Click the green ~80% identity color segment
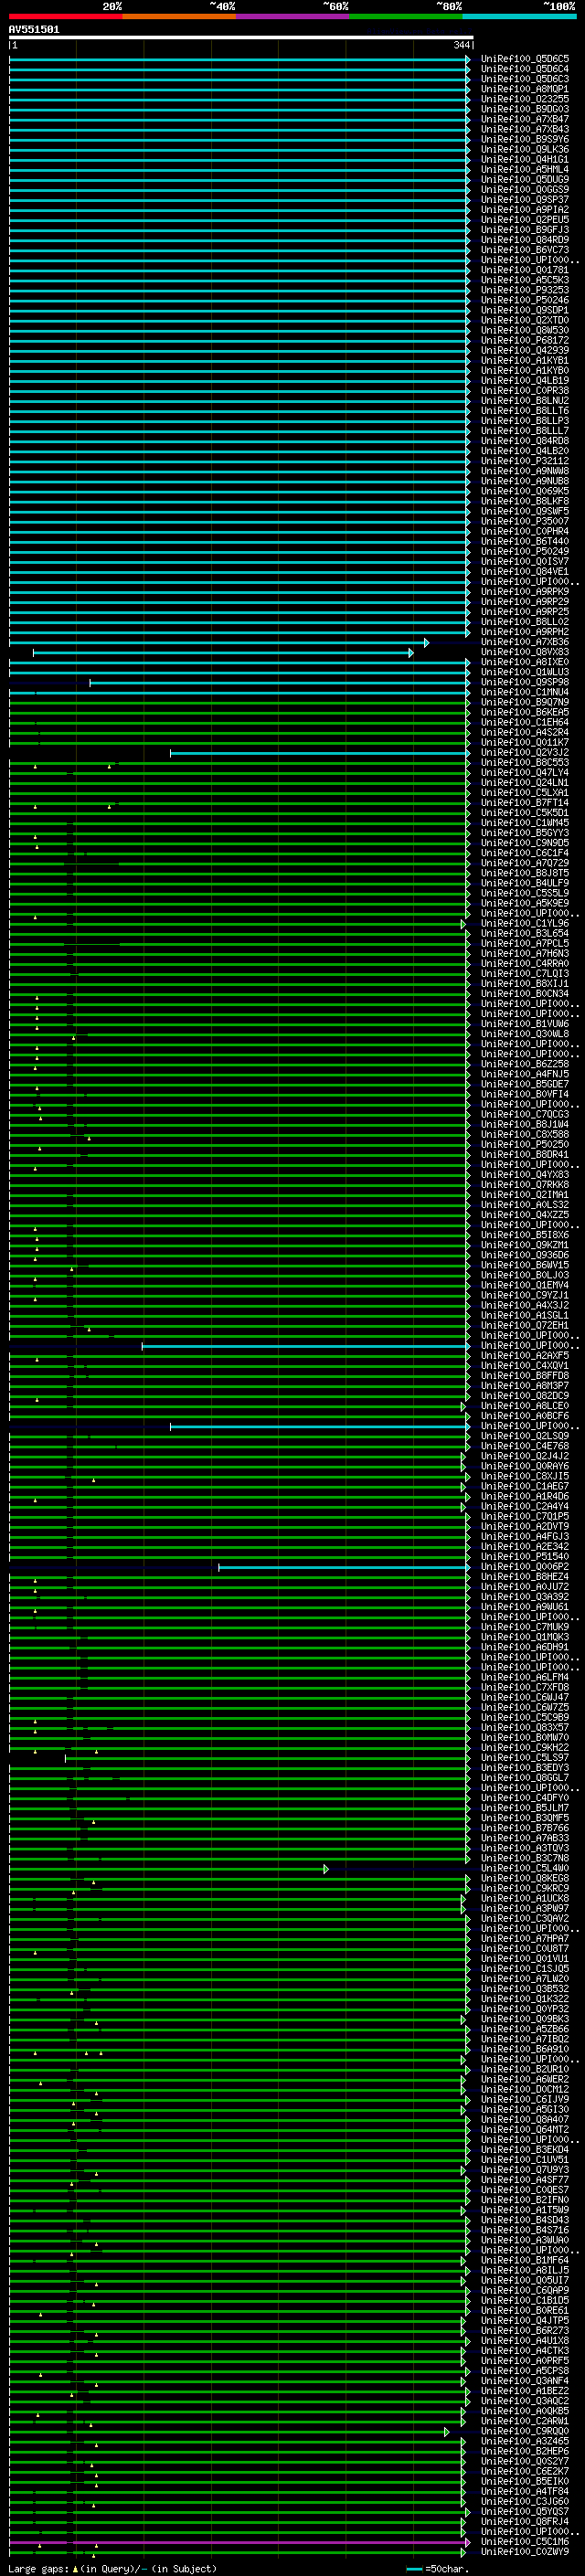 [x=405, y=17]
